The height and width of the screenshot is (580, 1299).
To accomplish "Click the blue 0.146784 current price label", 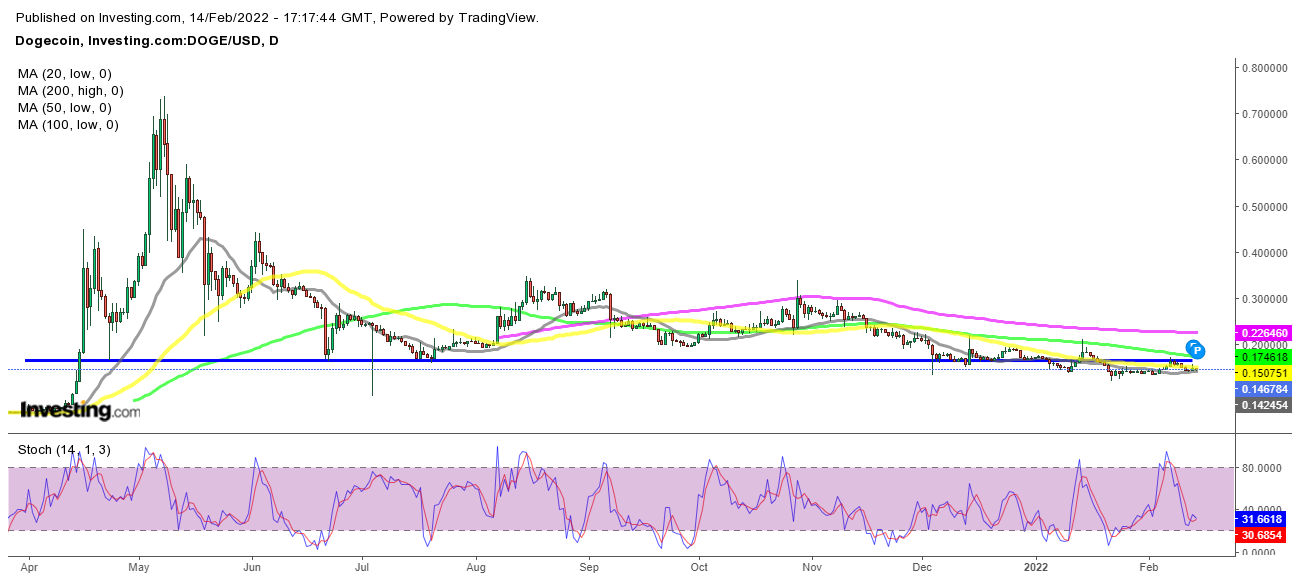I will pos(1263,389).
